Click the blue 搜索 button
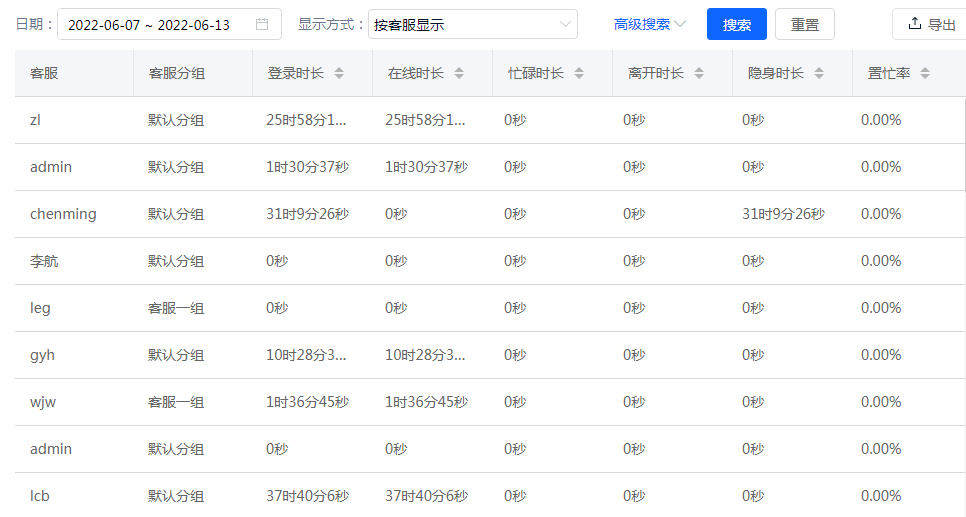Image resolution: width=966 pixels, height=517 pixels. pyautogui.click(x=736, y=25)
